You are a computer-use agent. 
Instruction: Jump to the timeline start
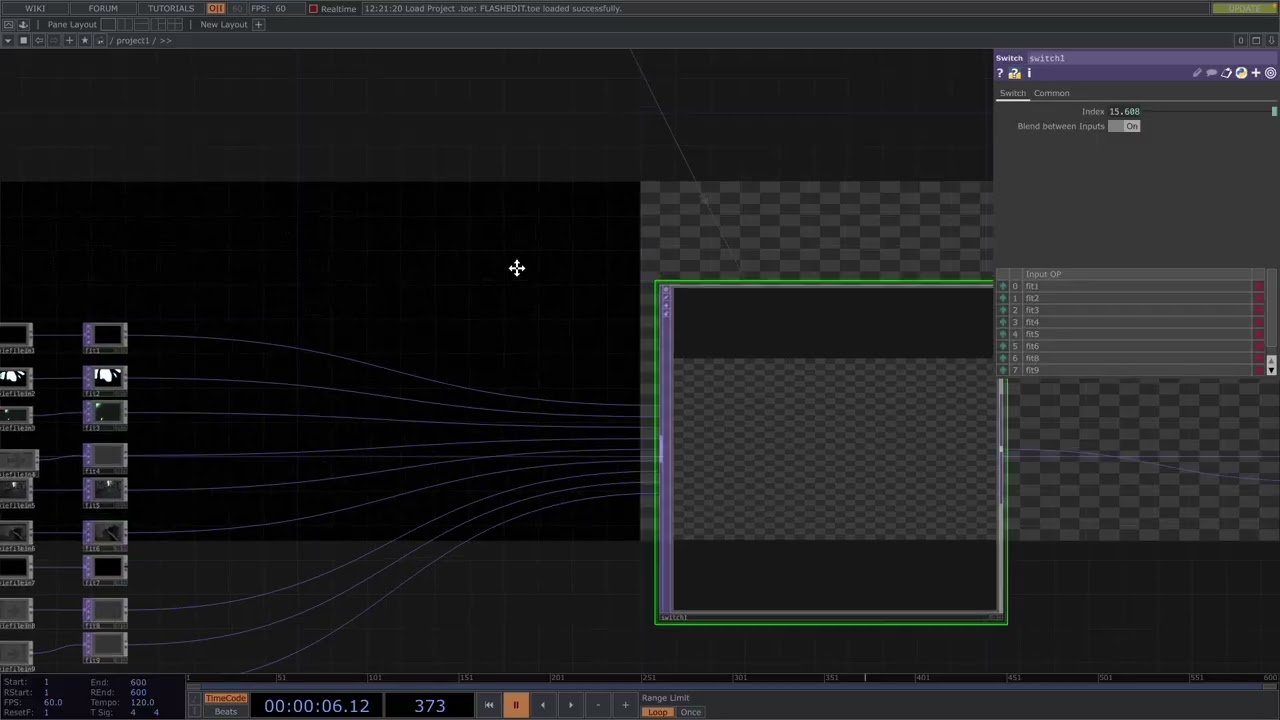coord(488,705)
